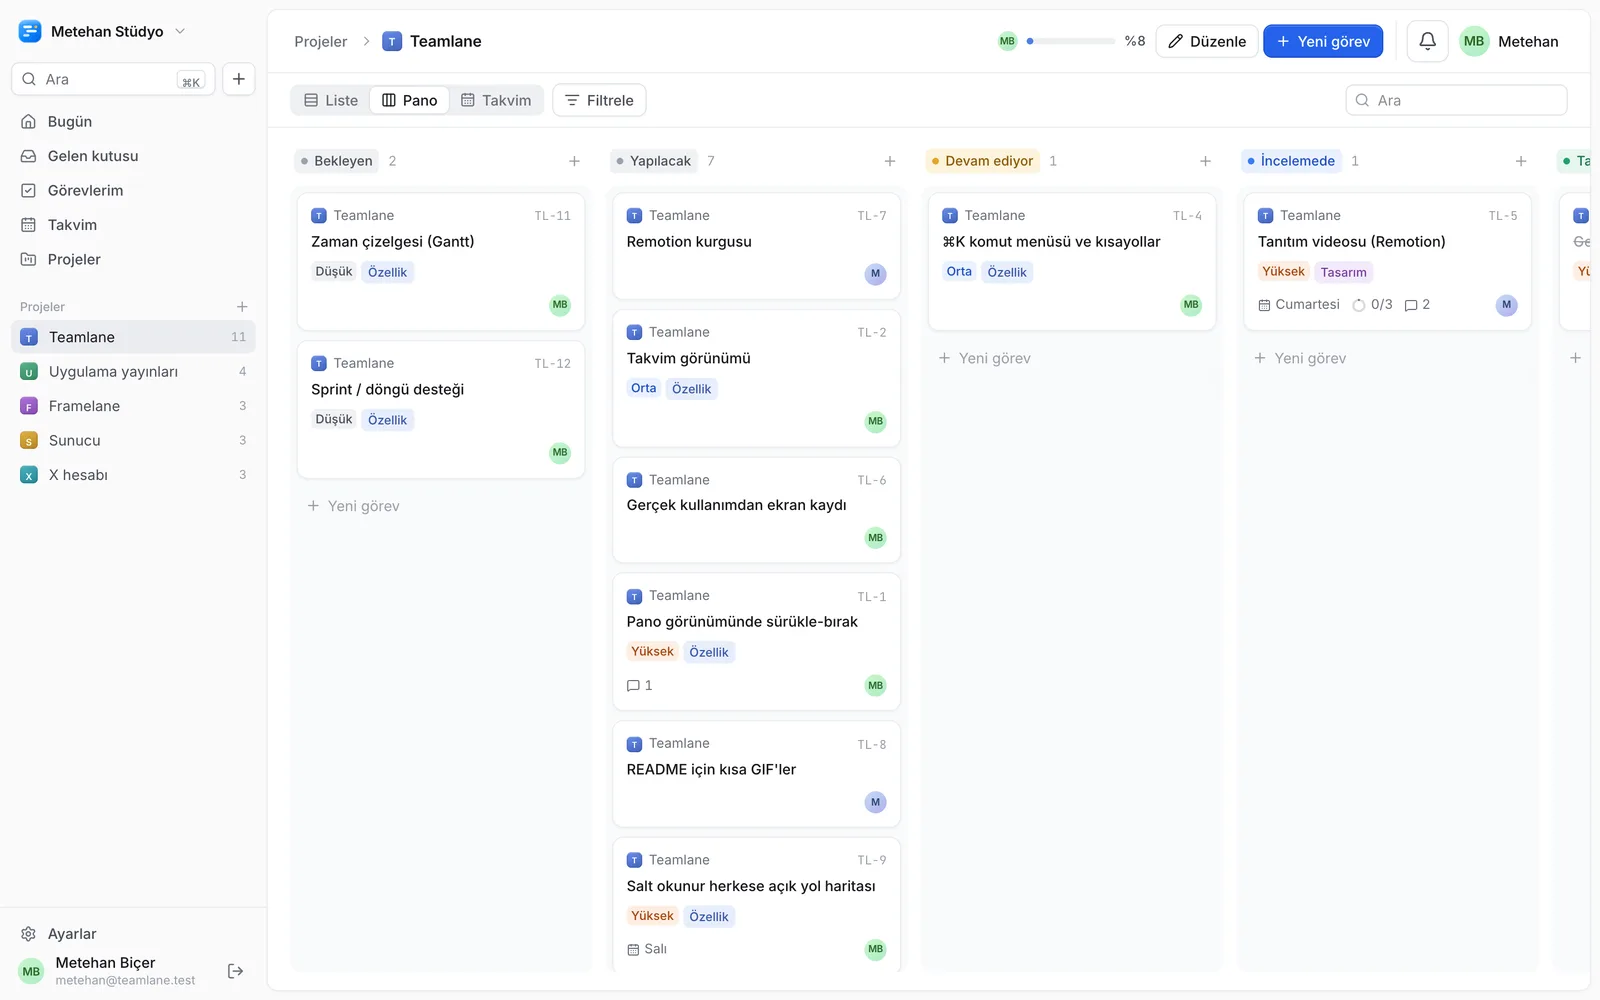This screenshot has height=1000, width=1600.
Task: Click Projeler in the breadcrumb
Action: tap(320, 41)
